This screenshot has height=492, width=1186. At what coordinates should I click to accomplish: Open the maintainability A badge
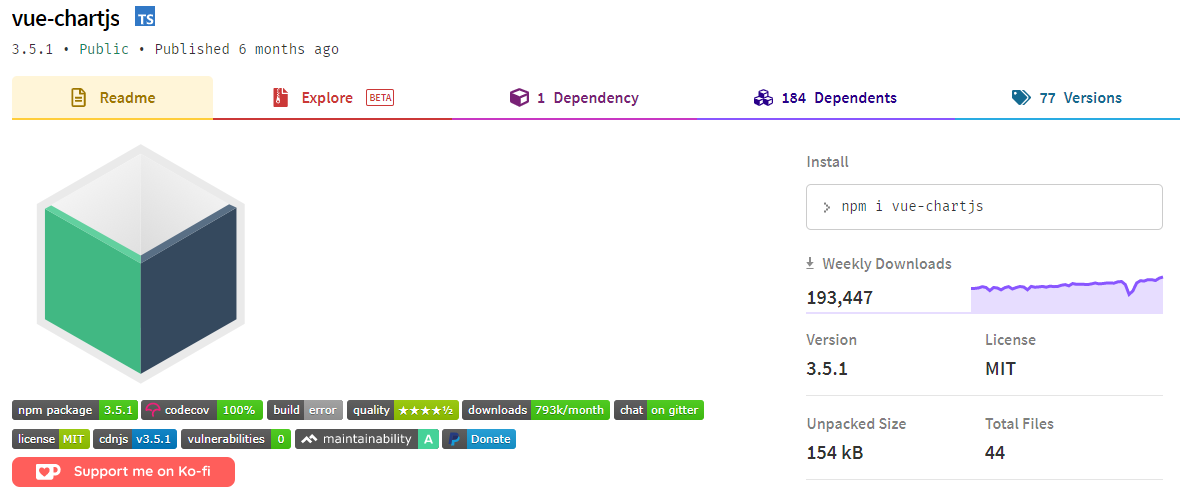tap(367, 439)
